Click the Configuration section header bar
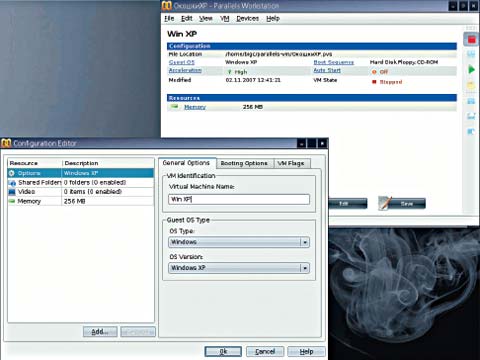 tap(312, 46)
